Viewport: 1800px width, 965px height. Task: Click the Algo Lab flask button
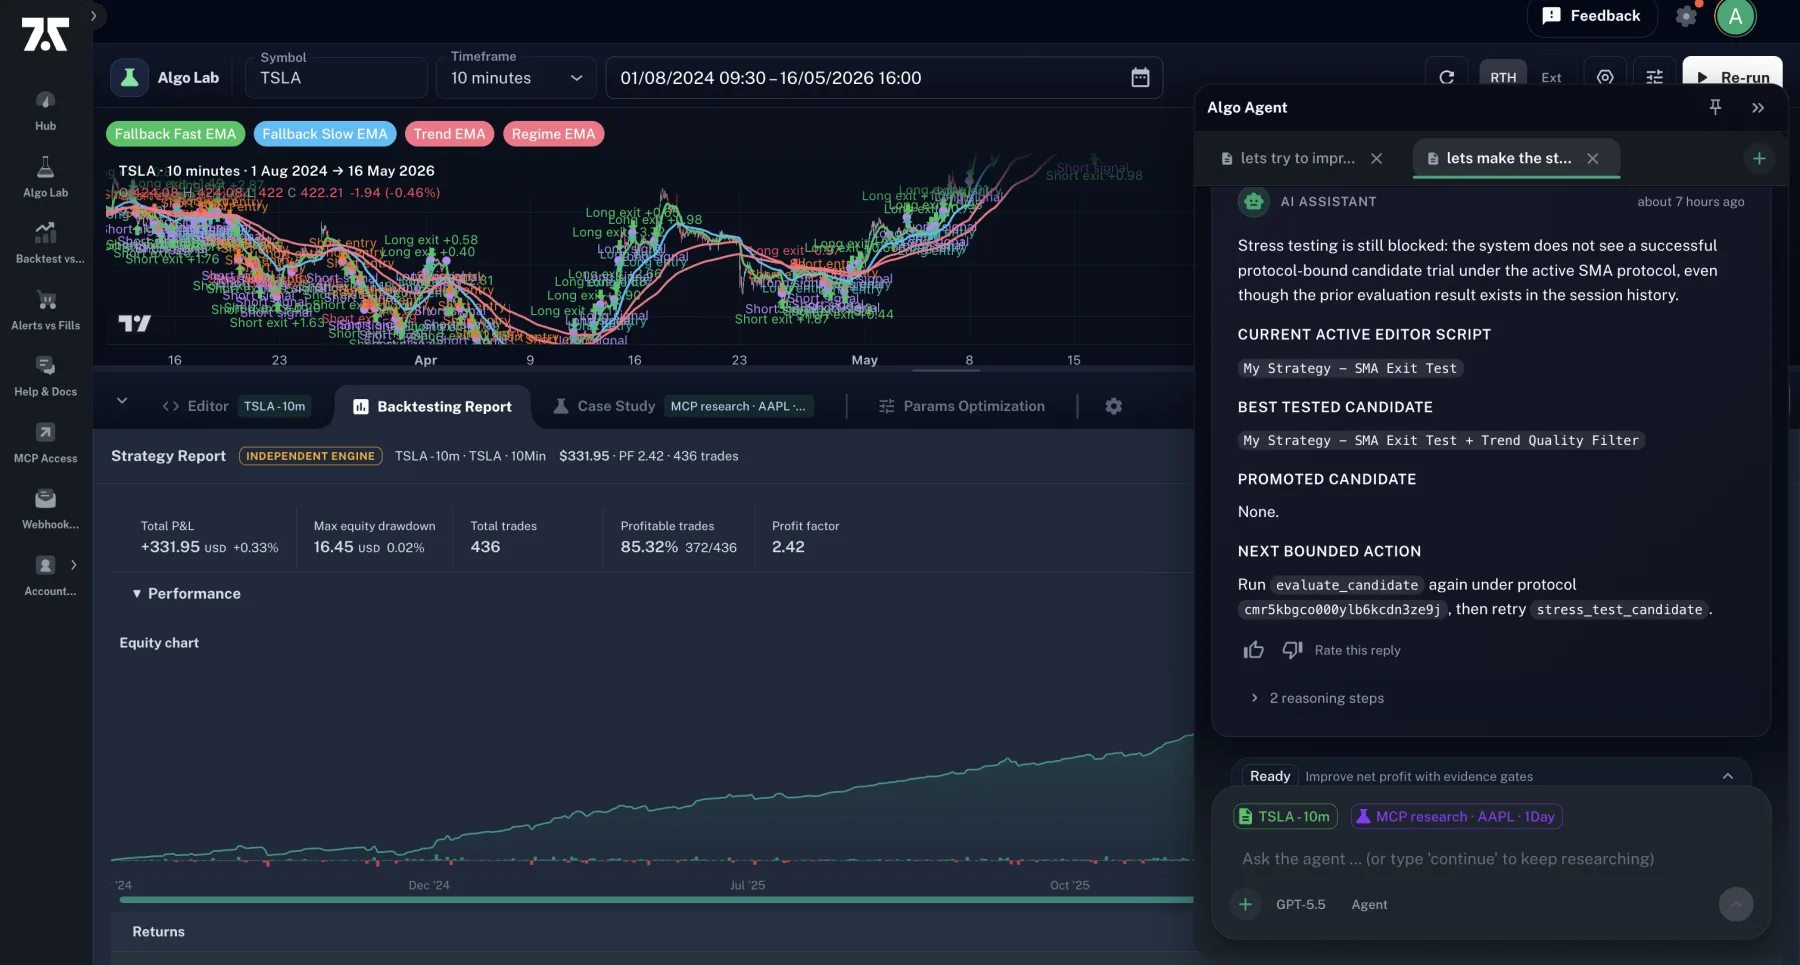[129, 78]
